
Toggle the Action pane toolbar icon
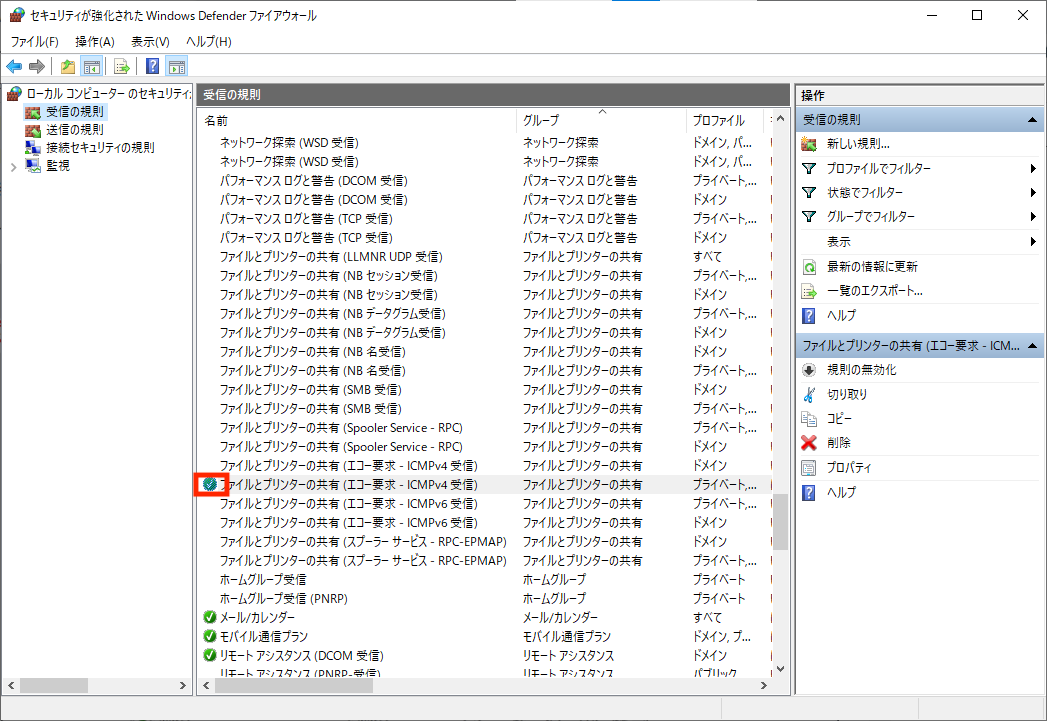coord(177,66)
